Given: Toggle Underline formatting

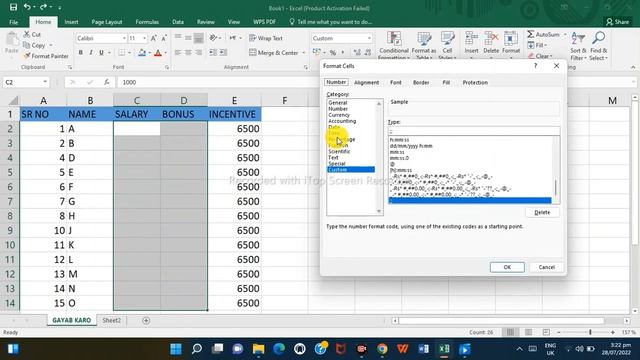Looking at the screenshot, I should coord(101,52).
